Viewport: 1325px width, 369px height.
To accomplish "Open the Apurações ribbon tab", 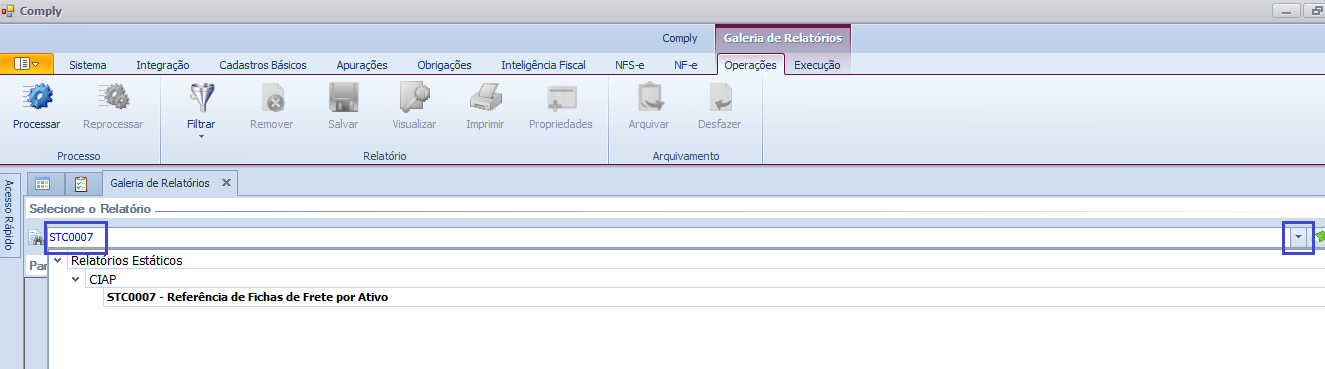I will click(x=362, y=65).
